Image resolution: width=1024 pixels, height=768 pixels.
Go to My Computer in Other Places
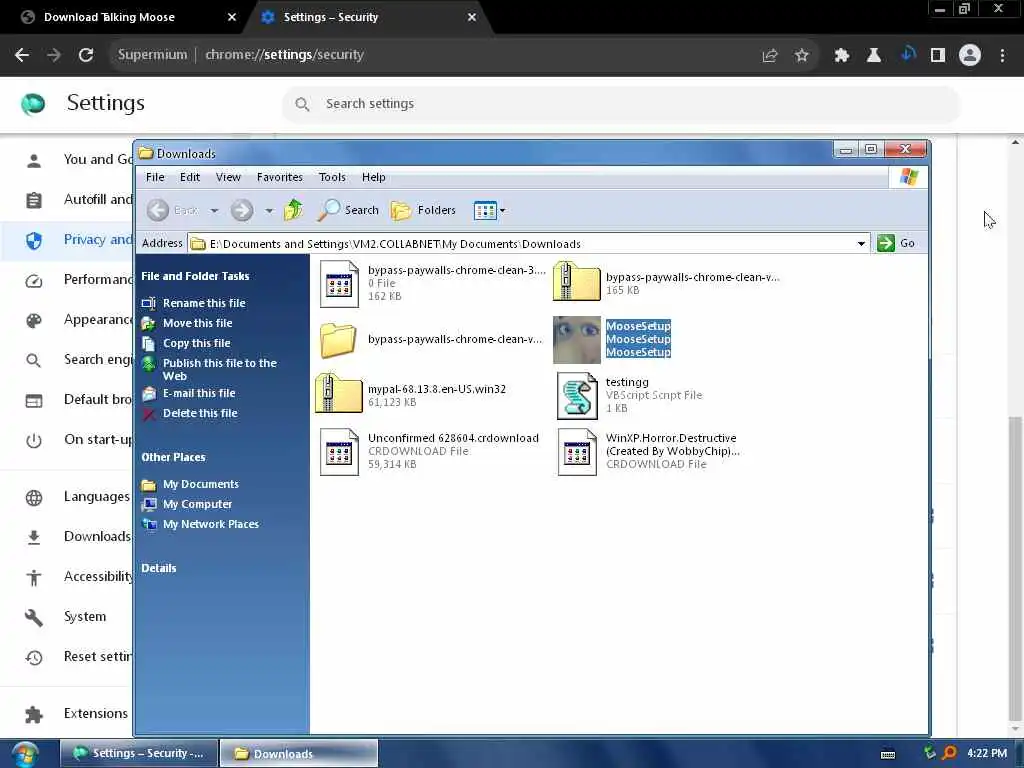pyautogui.click(x=197, y=504)
